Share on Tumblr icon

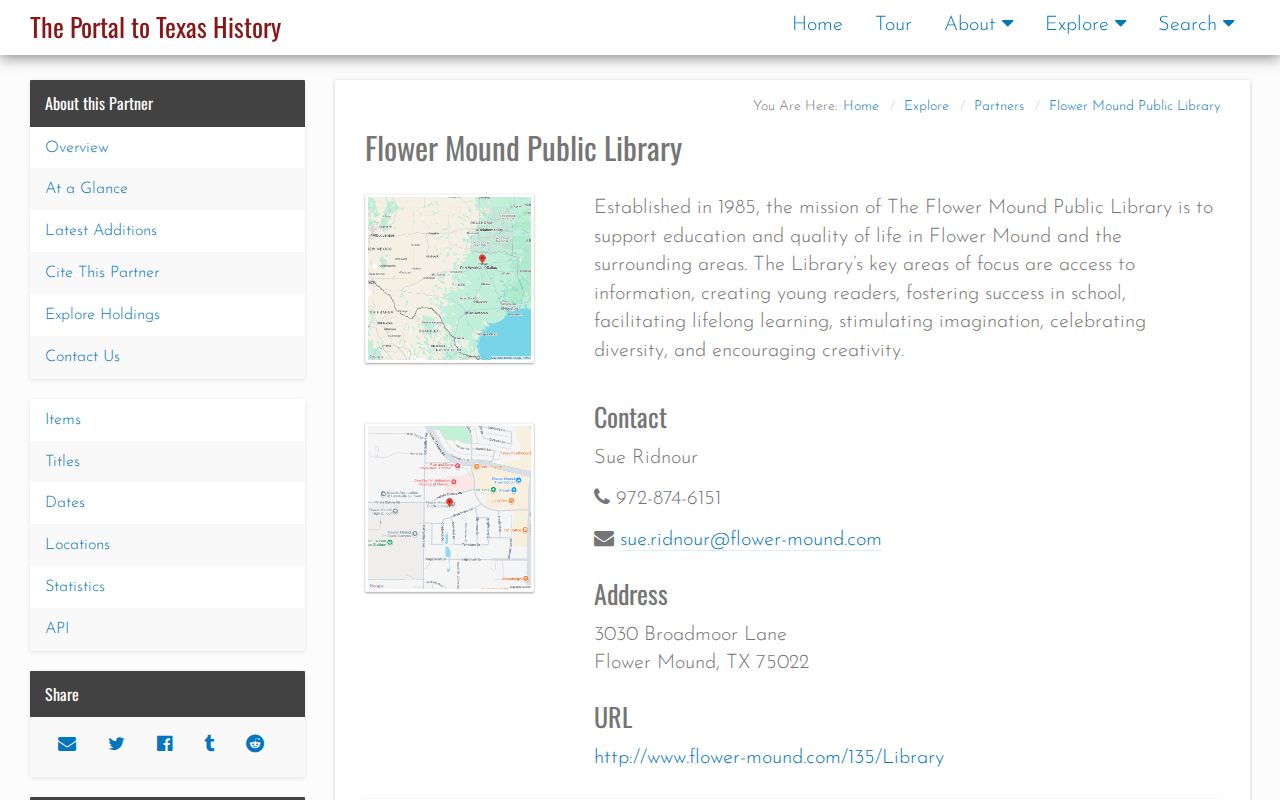[x=209, y=743]
